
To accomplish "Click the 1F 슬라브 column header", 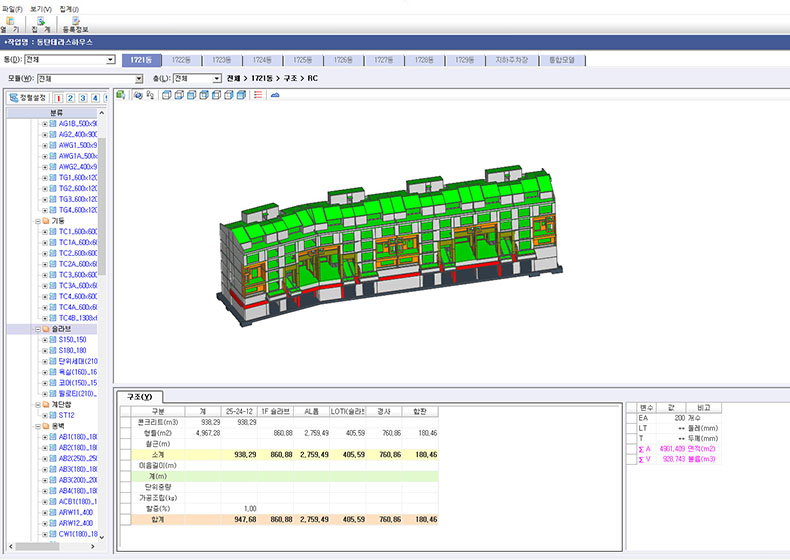I will click(x=276, y=411).
